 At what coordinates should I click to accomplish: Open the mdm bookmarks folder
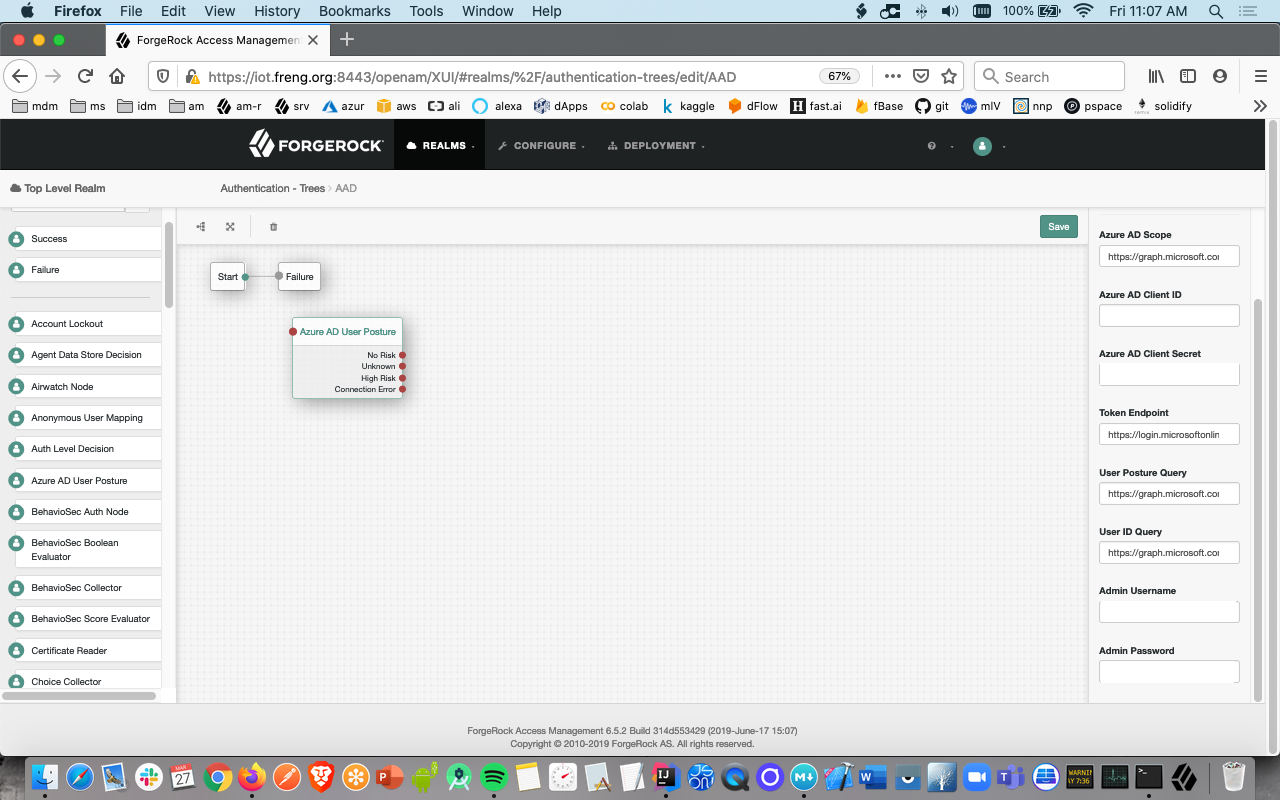(36, 106)
